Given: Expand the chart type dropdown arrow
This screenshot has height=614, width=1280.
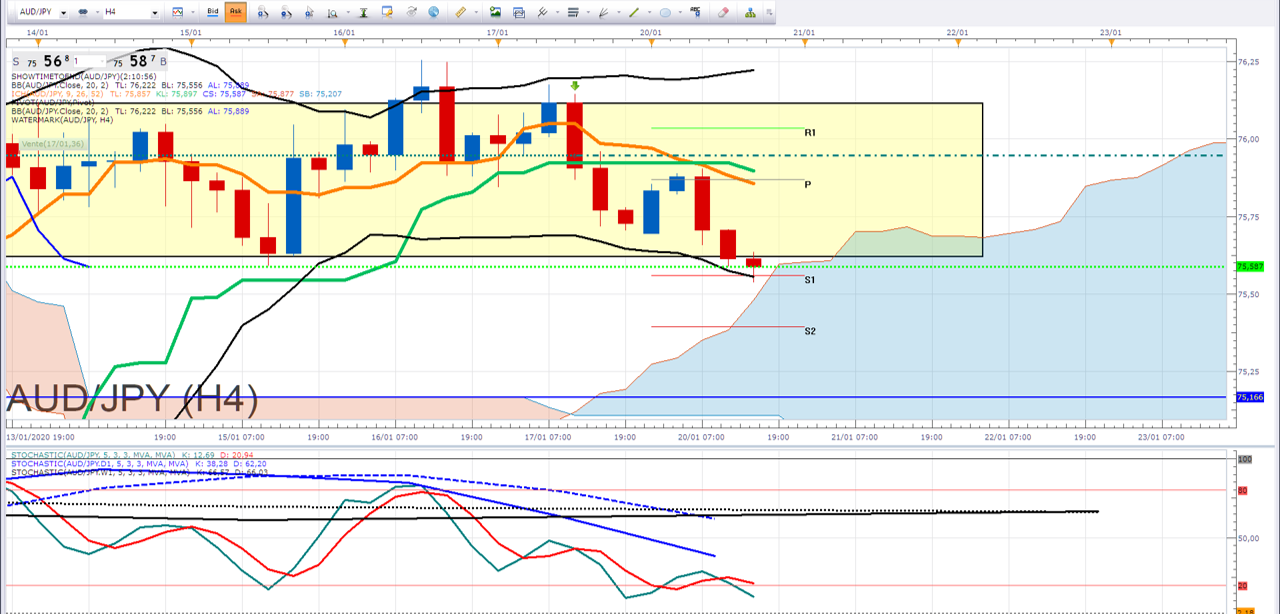Looking at the screenshot, I should 193,12.
